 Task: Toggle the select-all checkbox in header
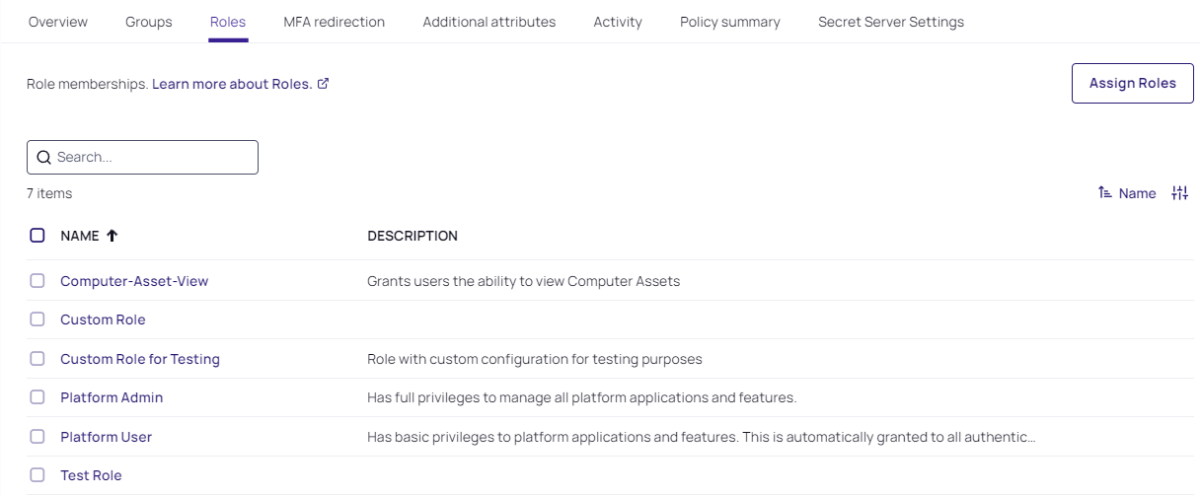(37, 236)
